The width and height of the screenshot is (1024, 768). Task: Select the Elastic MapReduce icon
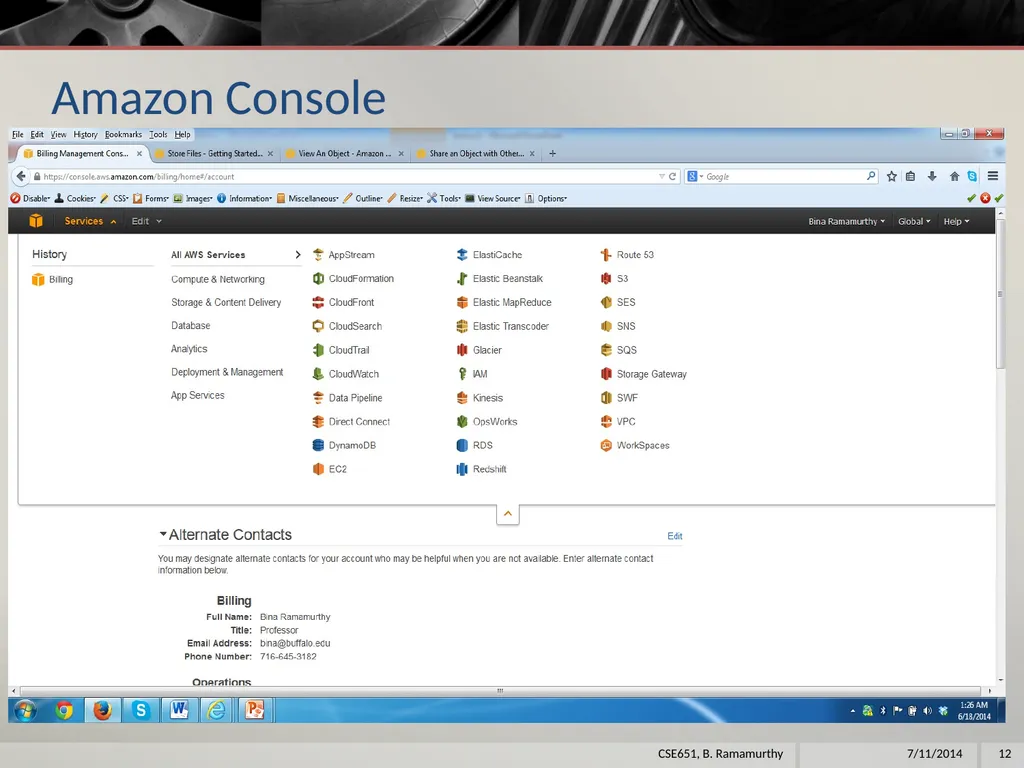pyautogui.click(x=462, y=302)
